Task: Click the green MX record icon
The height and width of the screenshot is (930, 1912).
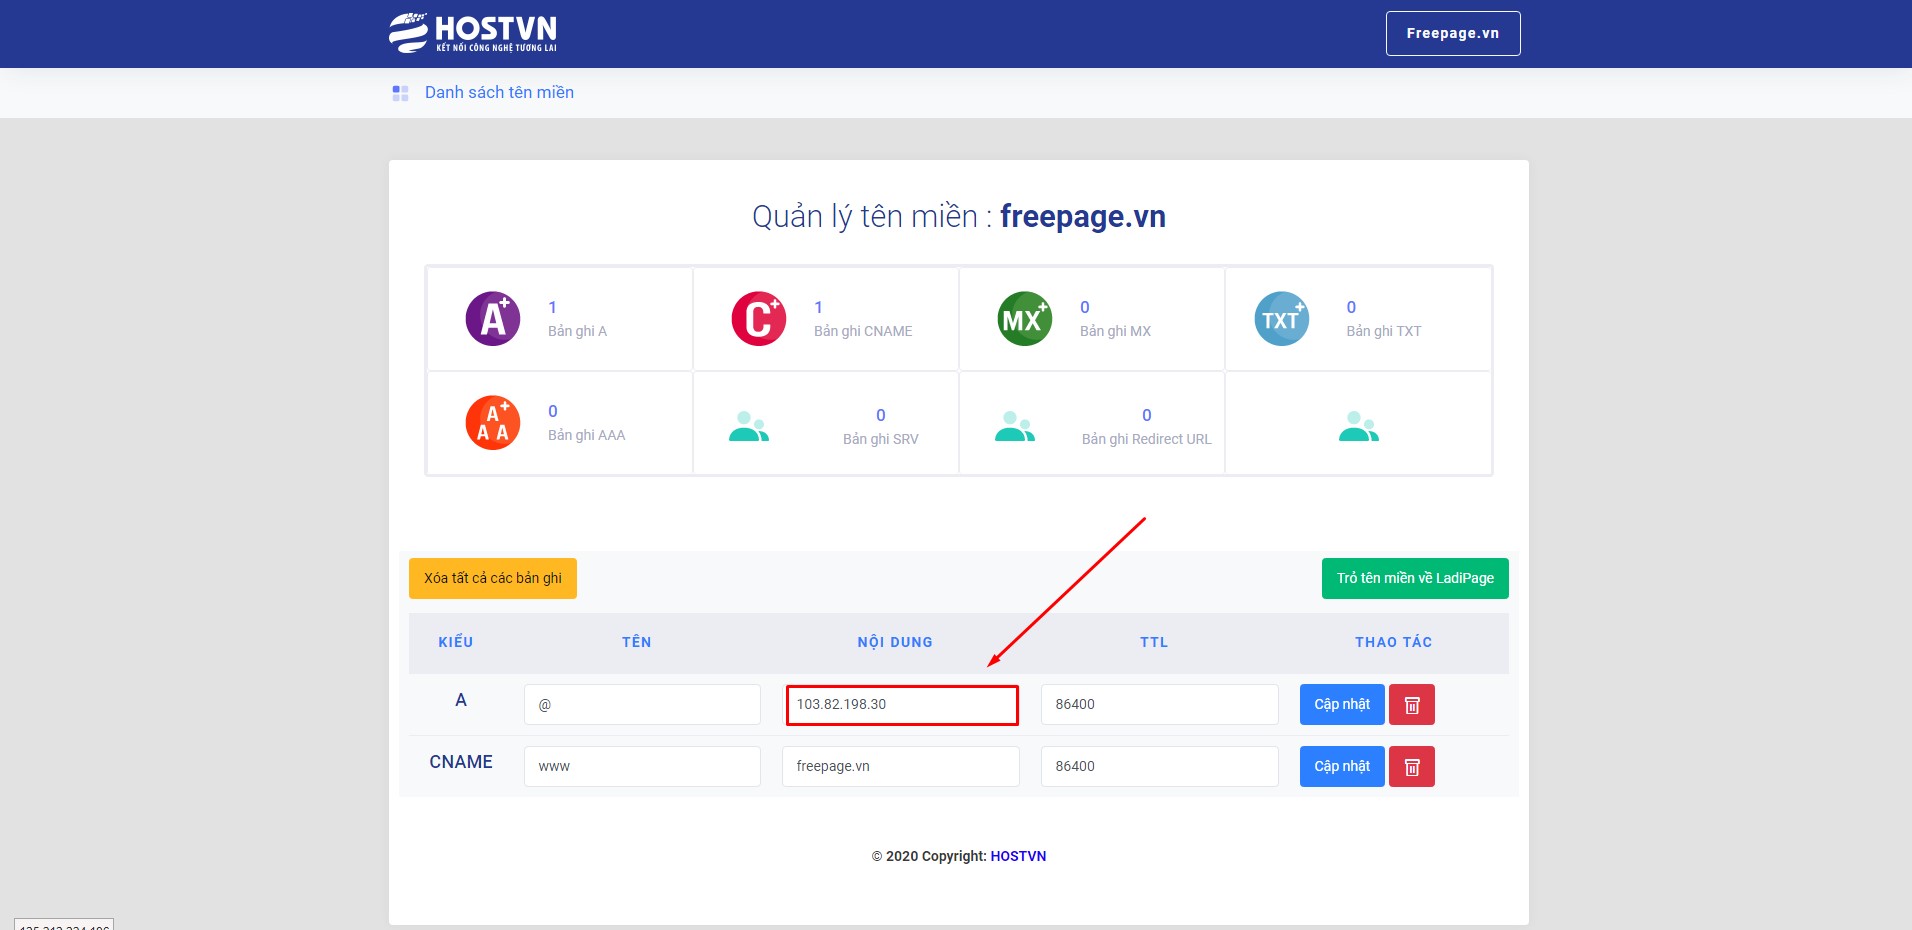Action: 1025,319
